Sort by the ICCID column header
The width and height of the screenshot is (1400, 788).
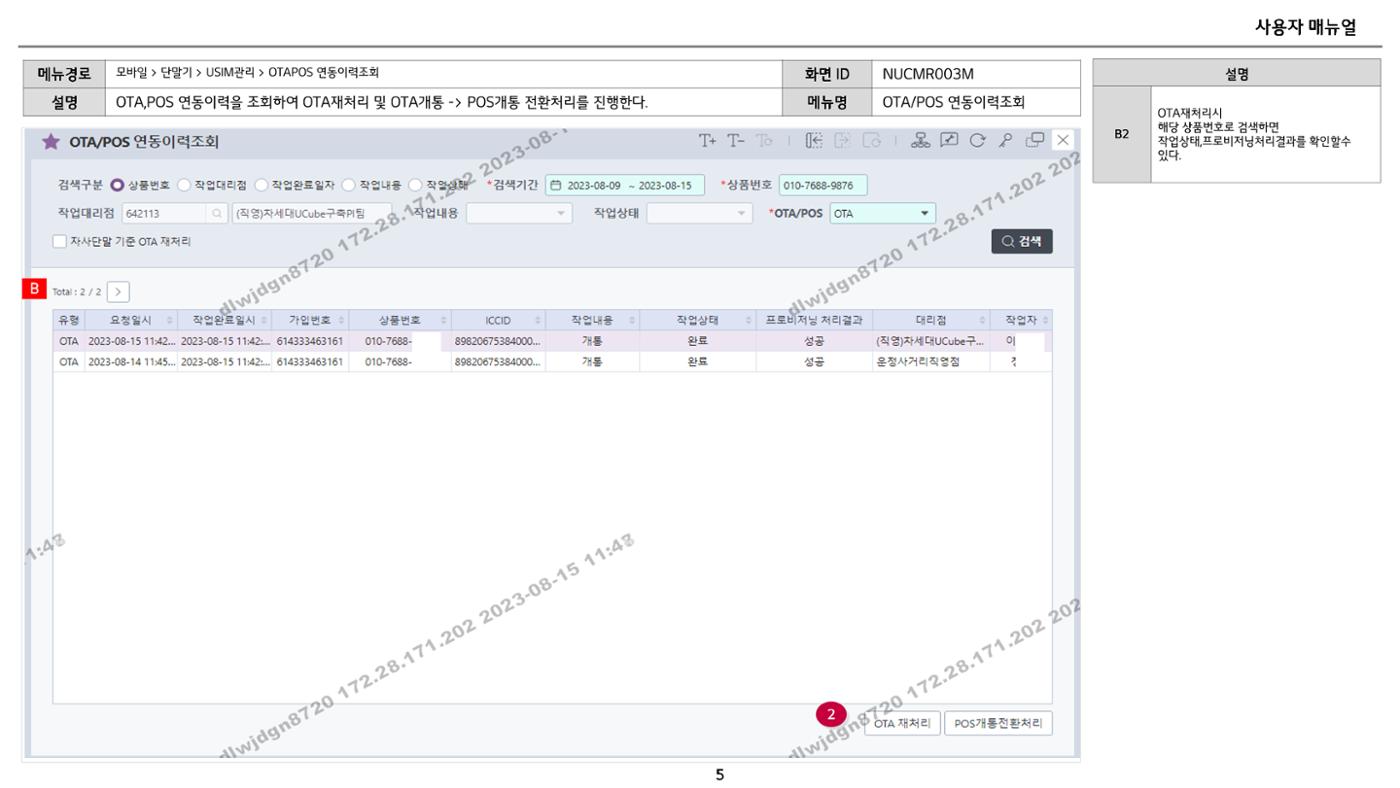tap(498, 319)
